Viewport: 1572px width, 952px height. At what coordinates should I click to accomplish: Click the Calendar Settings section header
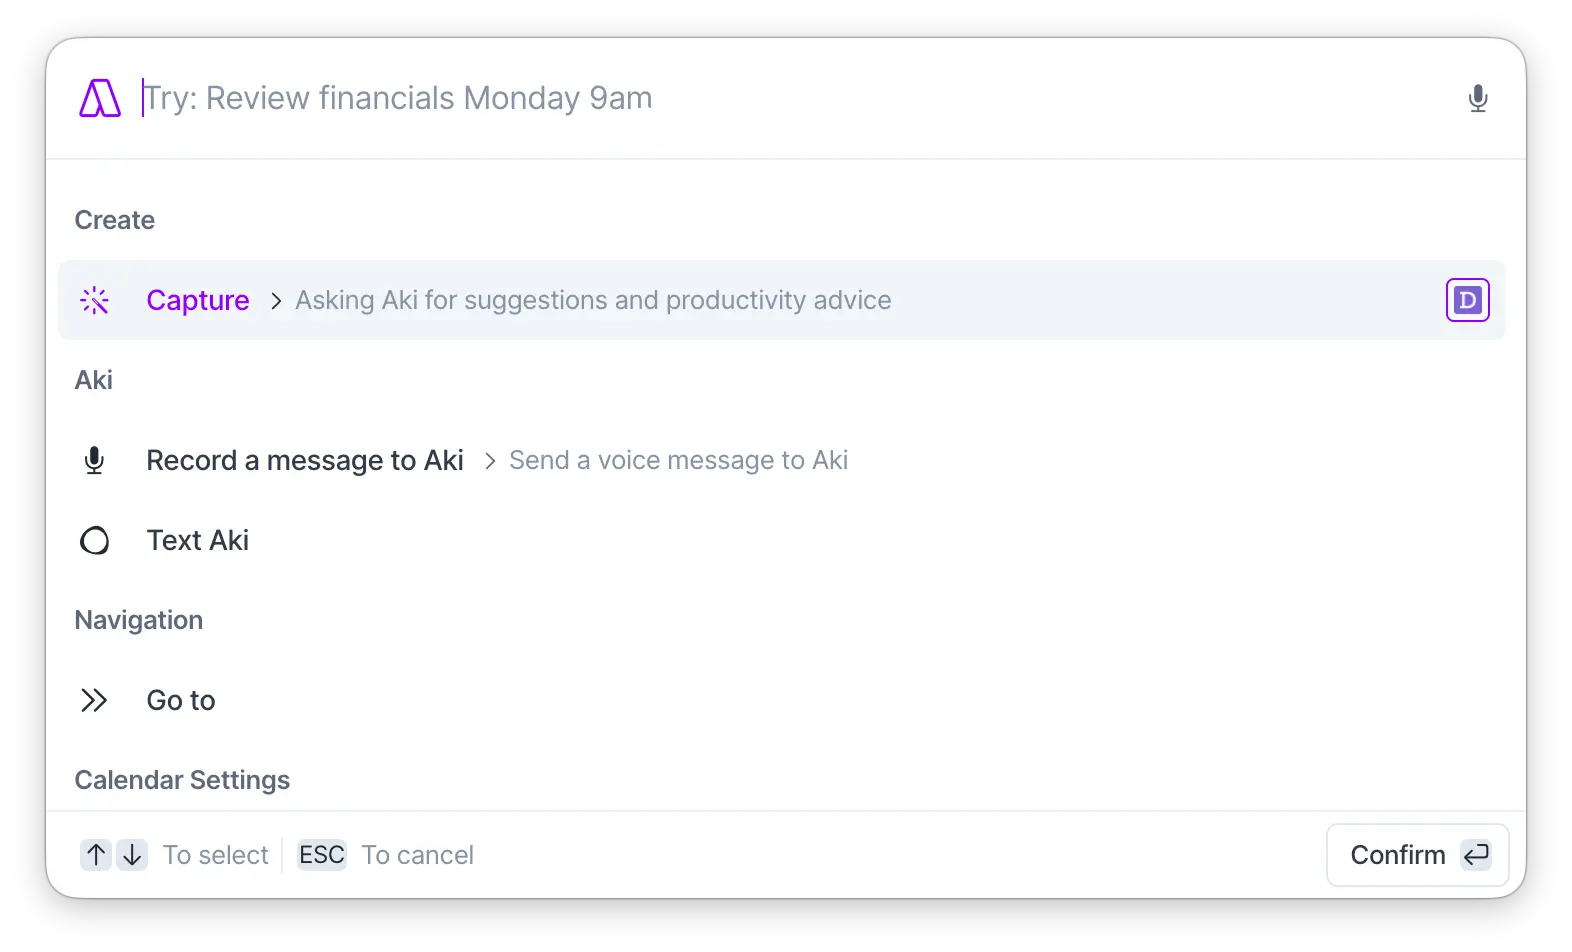(182, 780)
